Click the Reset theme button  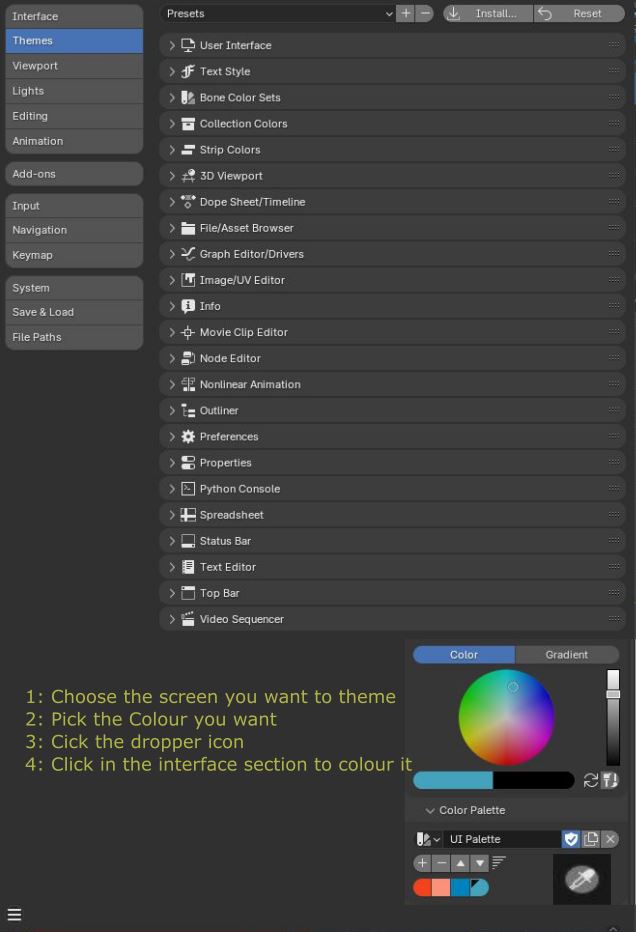[x=580, y=13]
